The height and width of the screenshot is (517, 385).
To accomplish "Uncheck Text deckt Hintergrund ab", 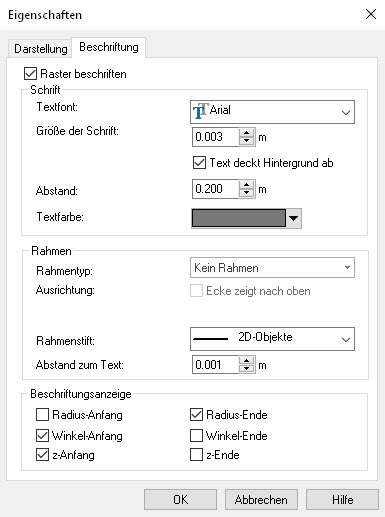I will [199, 163].
